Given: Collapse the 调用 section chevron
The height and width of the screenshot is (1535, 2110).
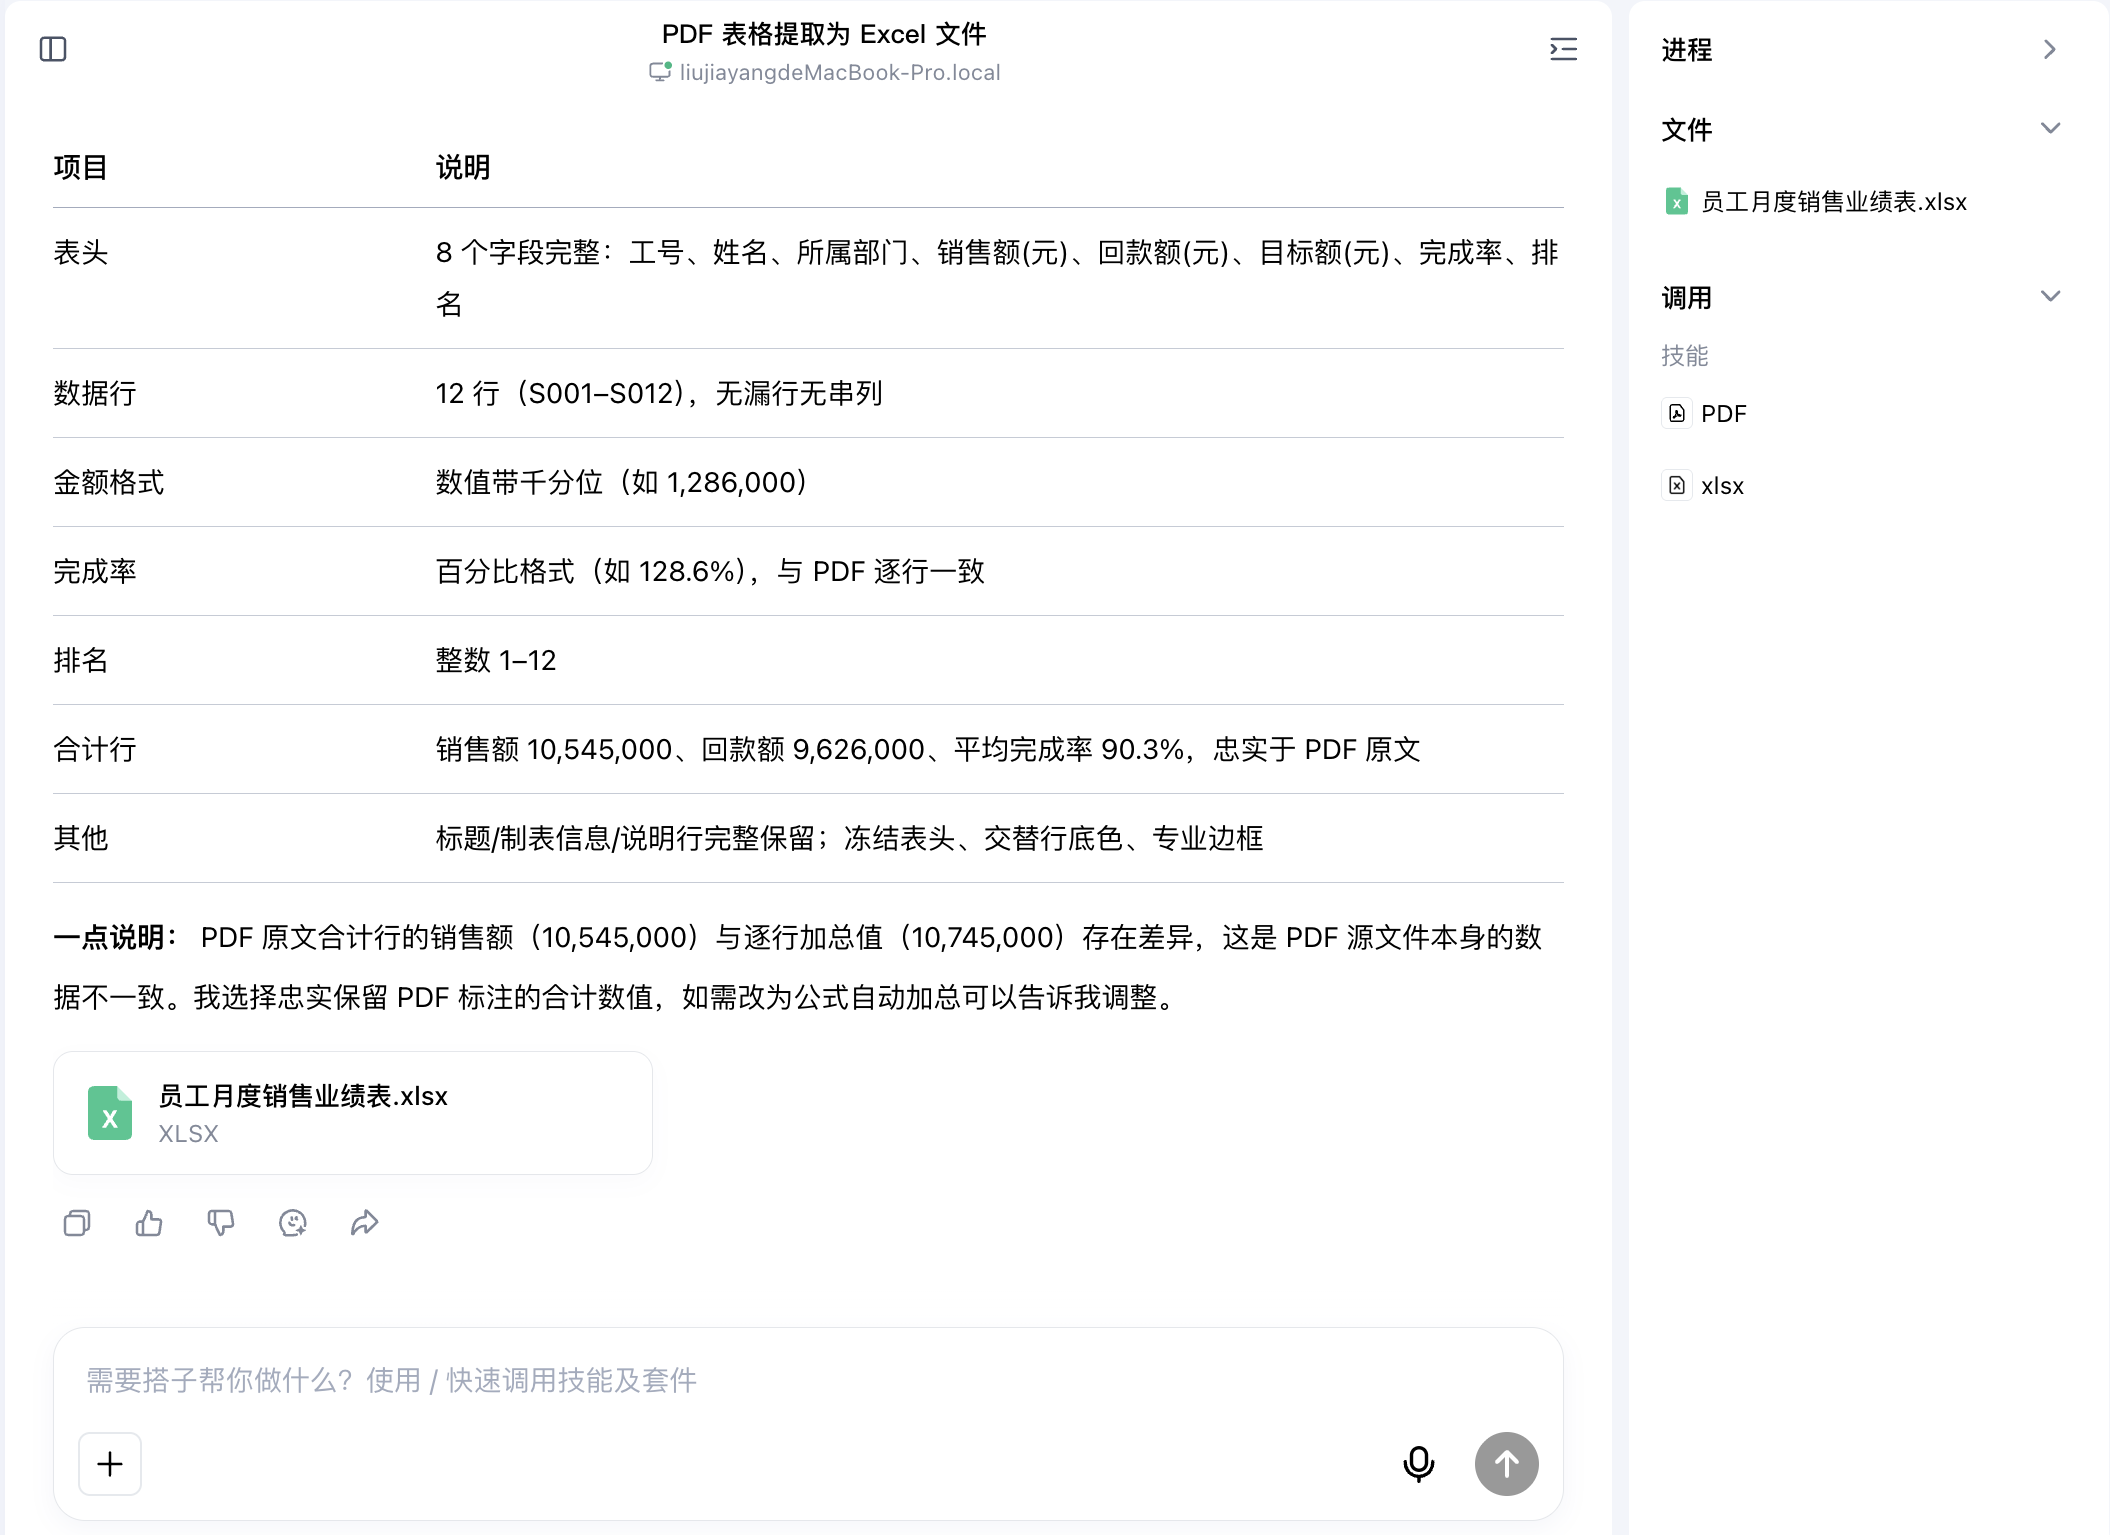Looking at the screenshot, I should click(x=2050, y=296).
